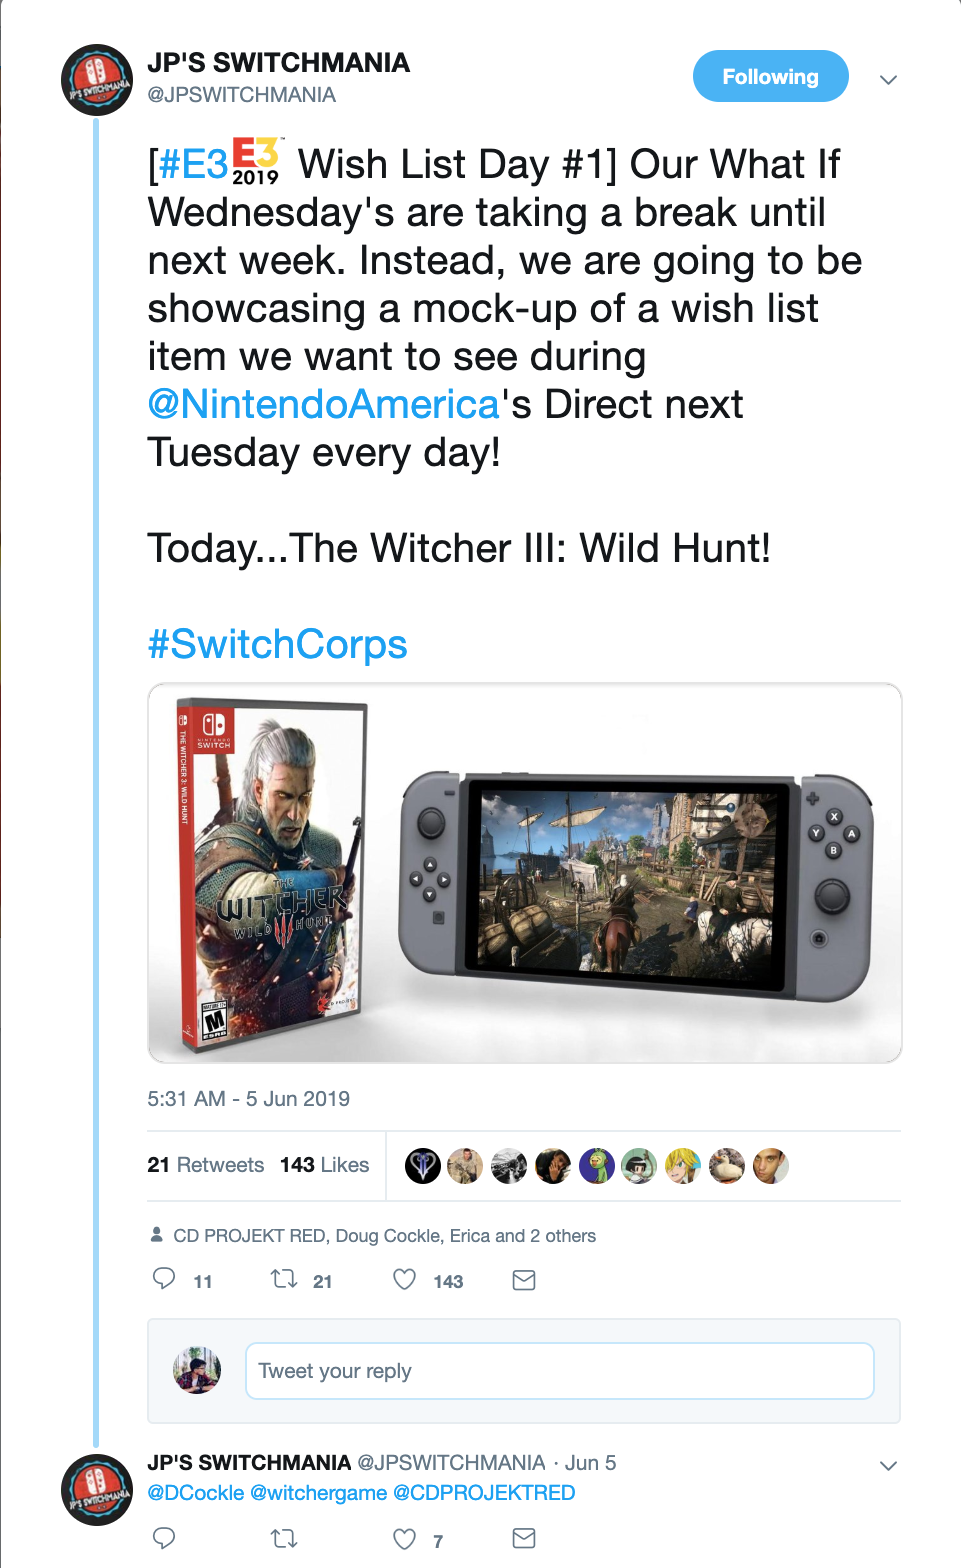
Task: Click the Tweet your reply field
Action: 560,1371
